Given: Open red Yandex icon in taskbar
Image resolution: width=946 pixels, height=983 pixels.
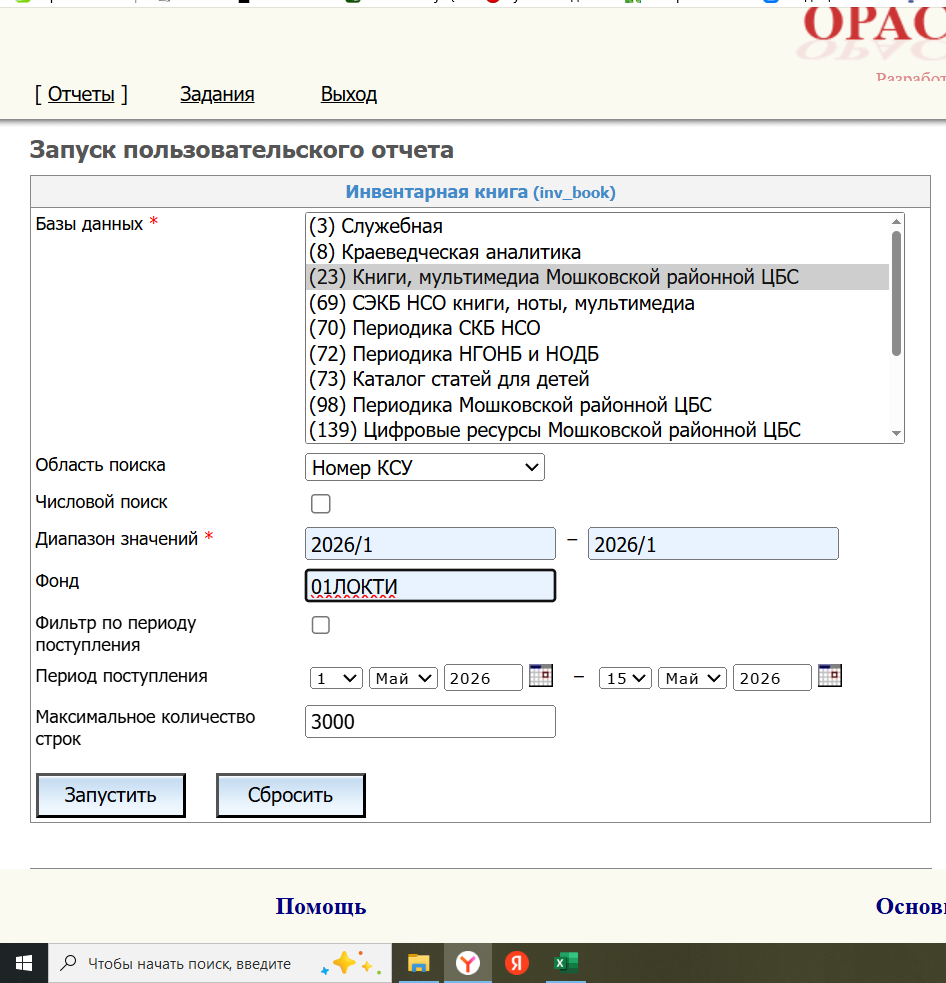Looking at the screenshot, I should tap(517, 963).
